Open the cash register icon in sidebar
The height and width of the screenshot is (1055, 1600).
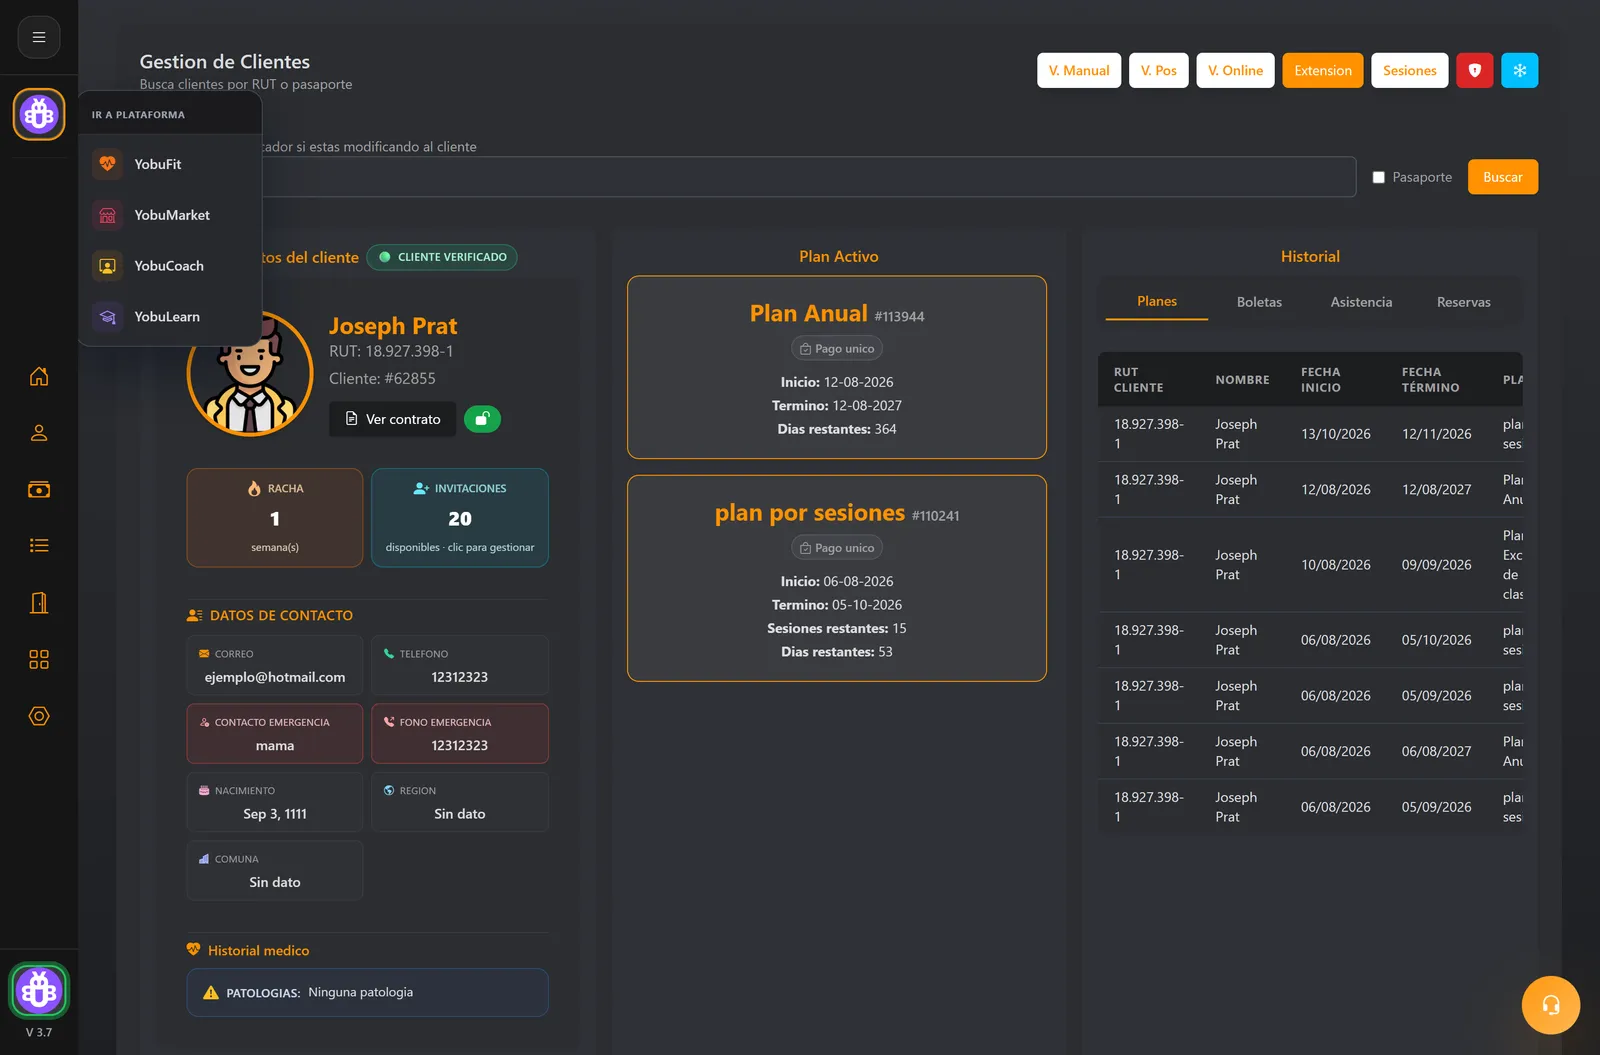coord(39,489)
